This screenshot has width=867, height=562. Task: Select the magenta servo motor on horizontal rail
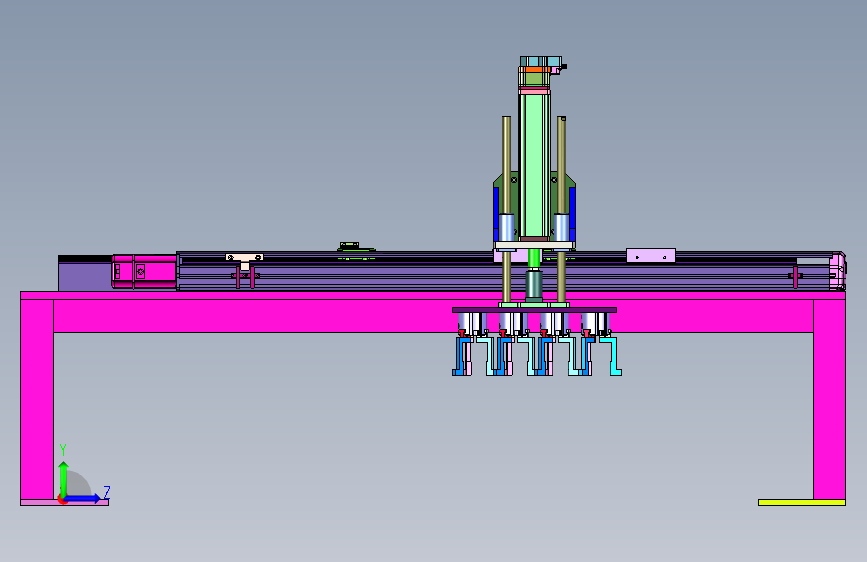tap(144, 272)
